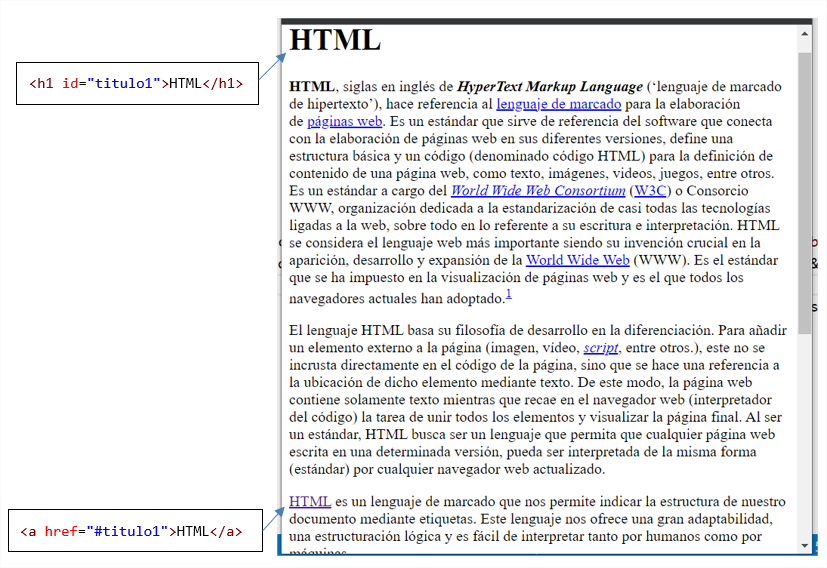The image size is (827, 568).
Task: Open the "lenguaje de marcado" link
Action: click(x=558, y=104)
